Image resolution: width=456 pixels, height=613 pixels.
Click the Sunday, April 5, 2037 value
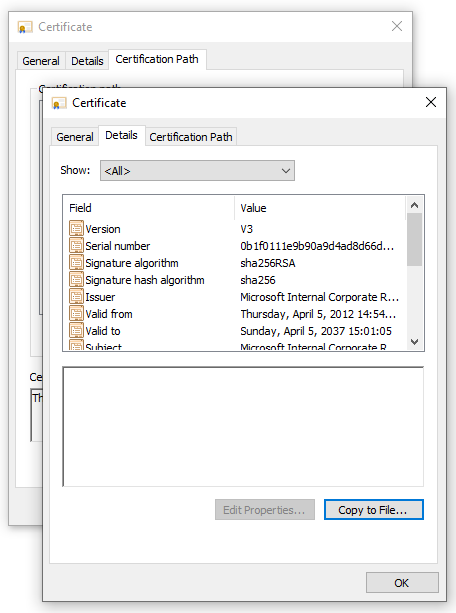pos(316,331)
